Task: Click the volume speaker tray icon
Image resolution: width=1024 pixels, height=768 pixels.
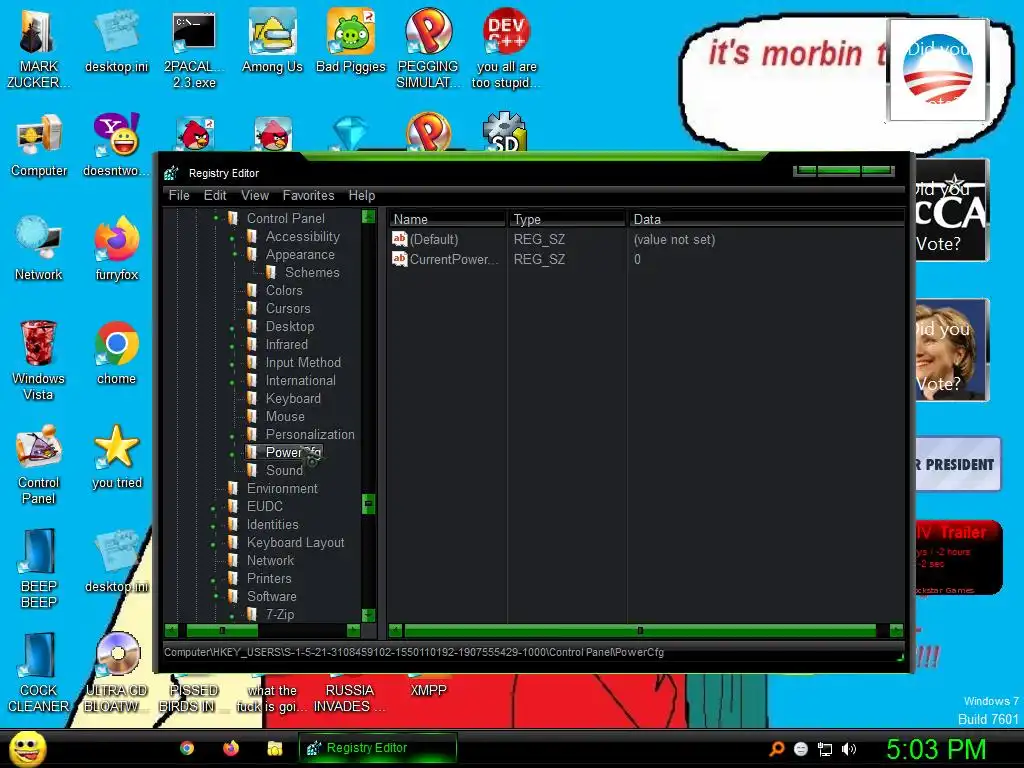Action: (848, 749)
